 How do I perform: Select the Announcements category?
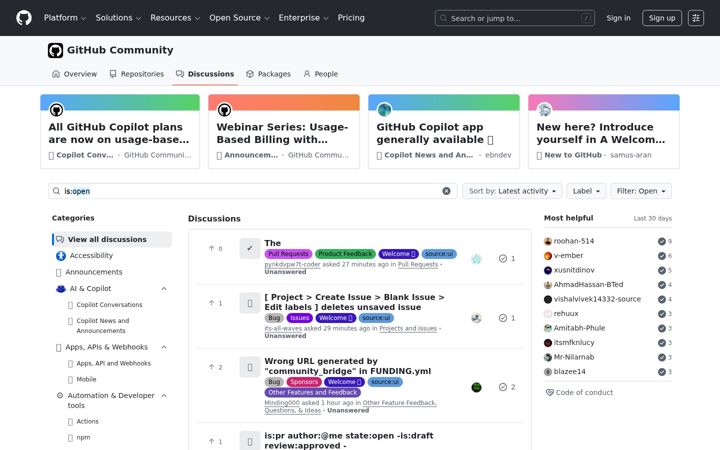pyautogui.click(x=94, y=272)
